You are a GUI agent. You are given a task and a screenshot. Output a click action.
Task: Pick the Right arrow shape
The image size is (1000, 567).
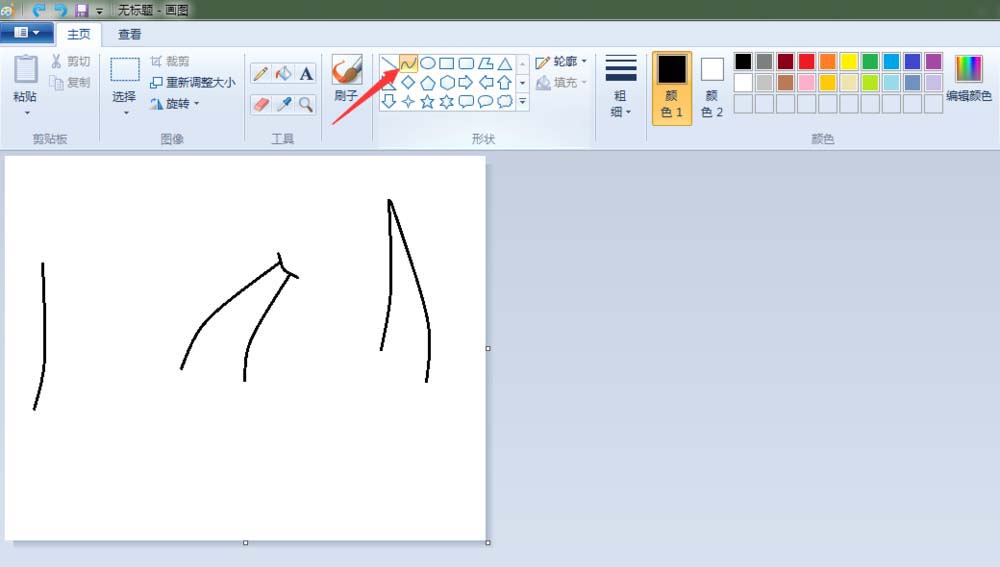tap(466, 82)
